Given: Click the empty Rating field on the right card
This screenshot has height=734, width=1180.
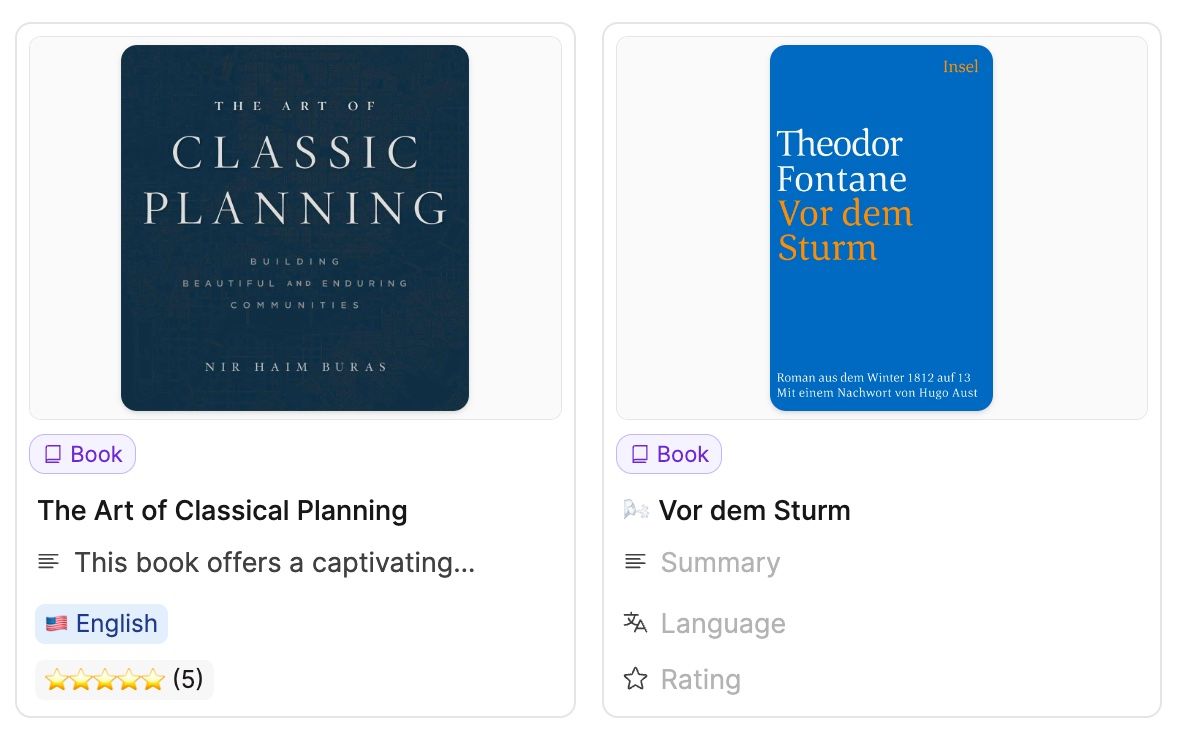Looking at the screenshot, I should click(700, 680).
